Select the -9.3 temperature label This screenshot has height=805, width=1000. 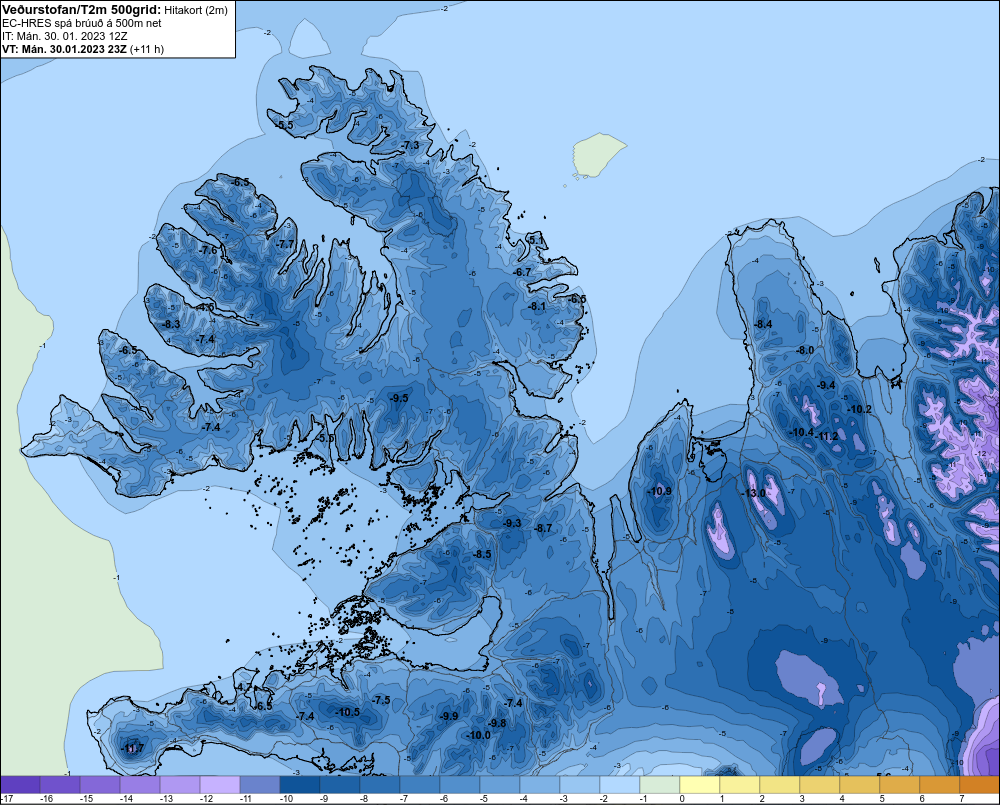pyautogui.click(x=511, y=523)
